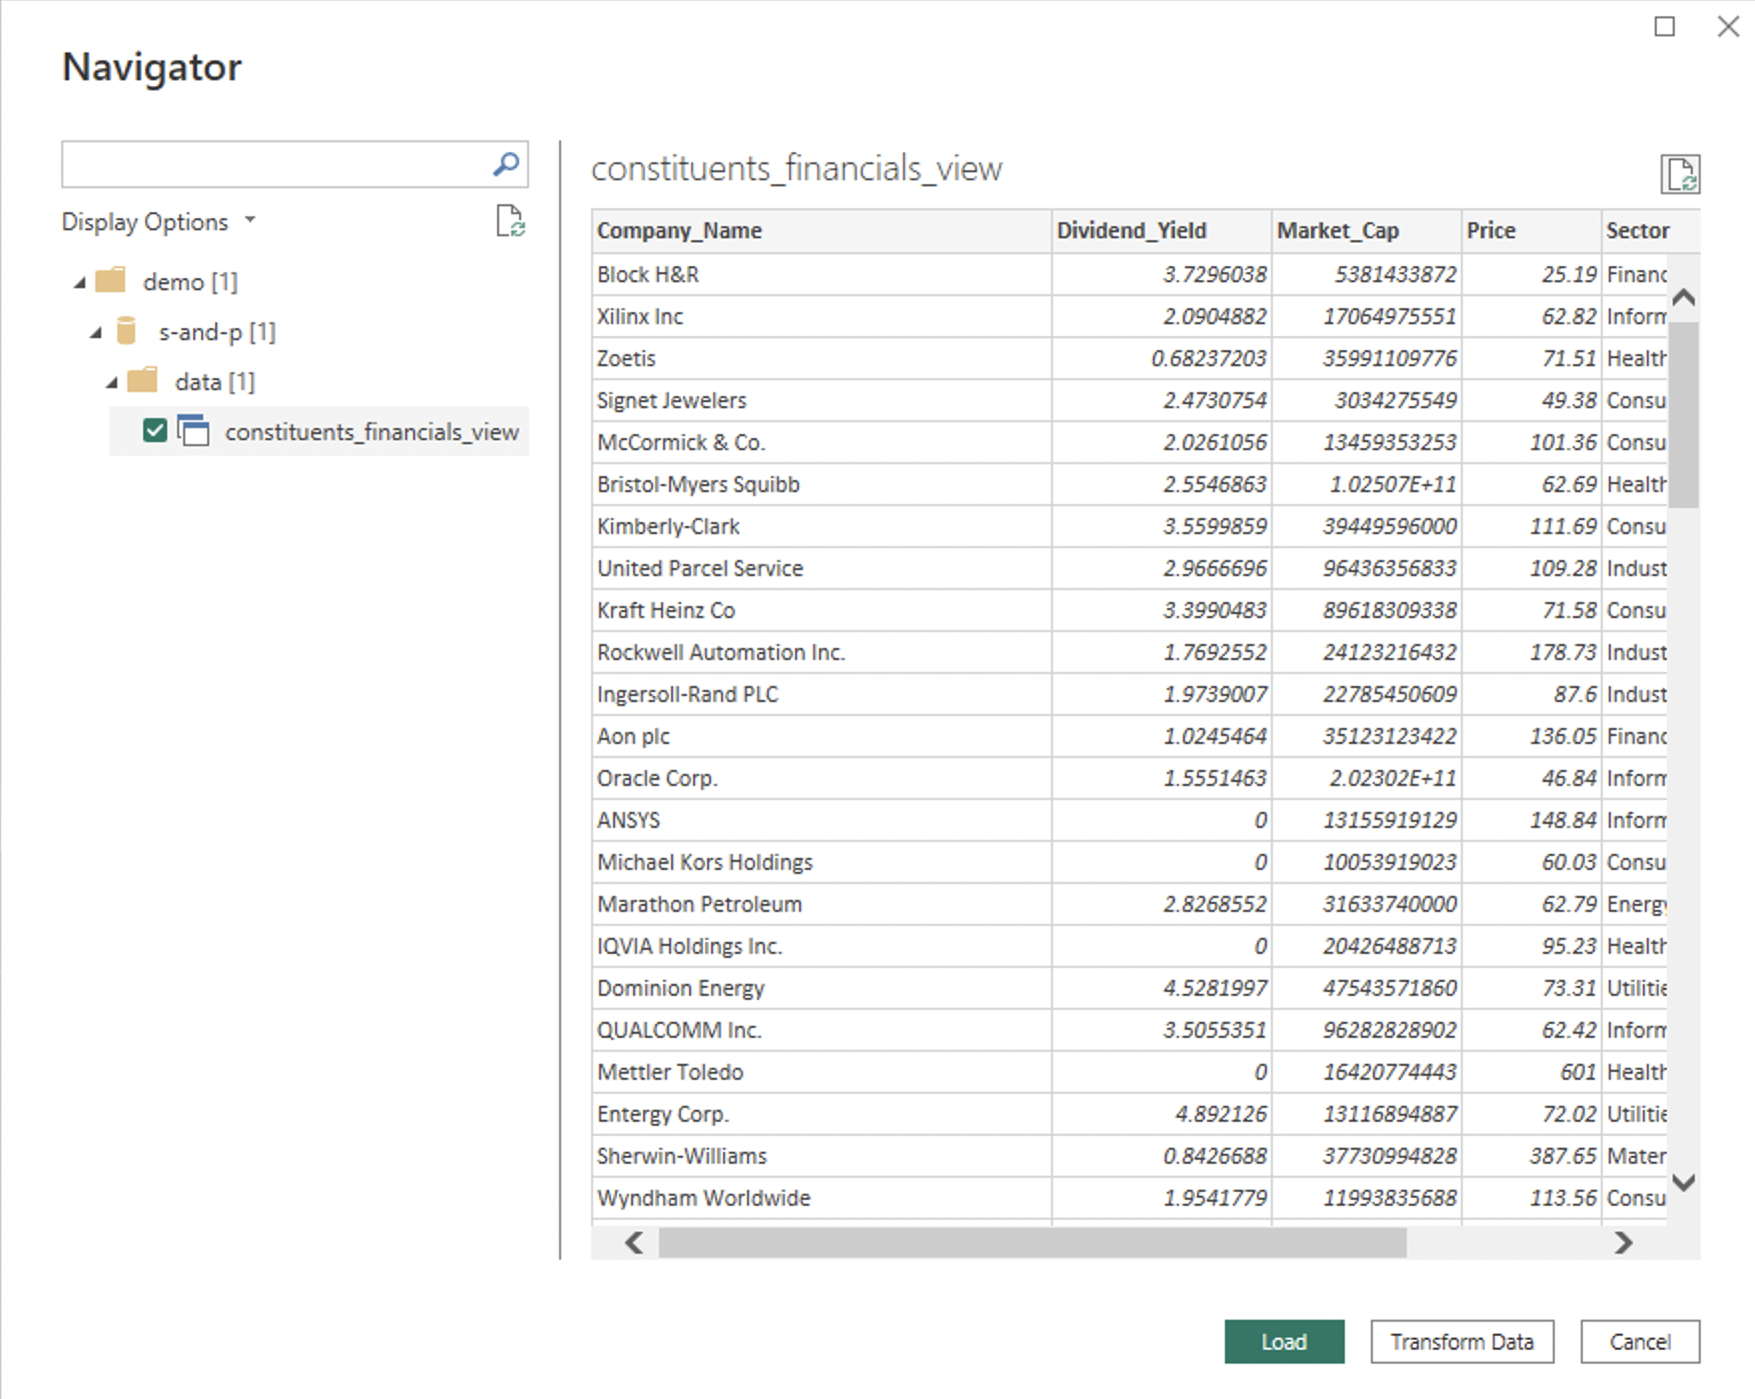This screenshot has height=1399, width=1755.
Task: Select the demo [1] tree item
Action: coord(190,282)
